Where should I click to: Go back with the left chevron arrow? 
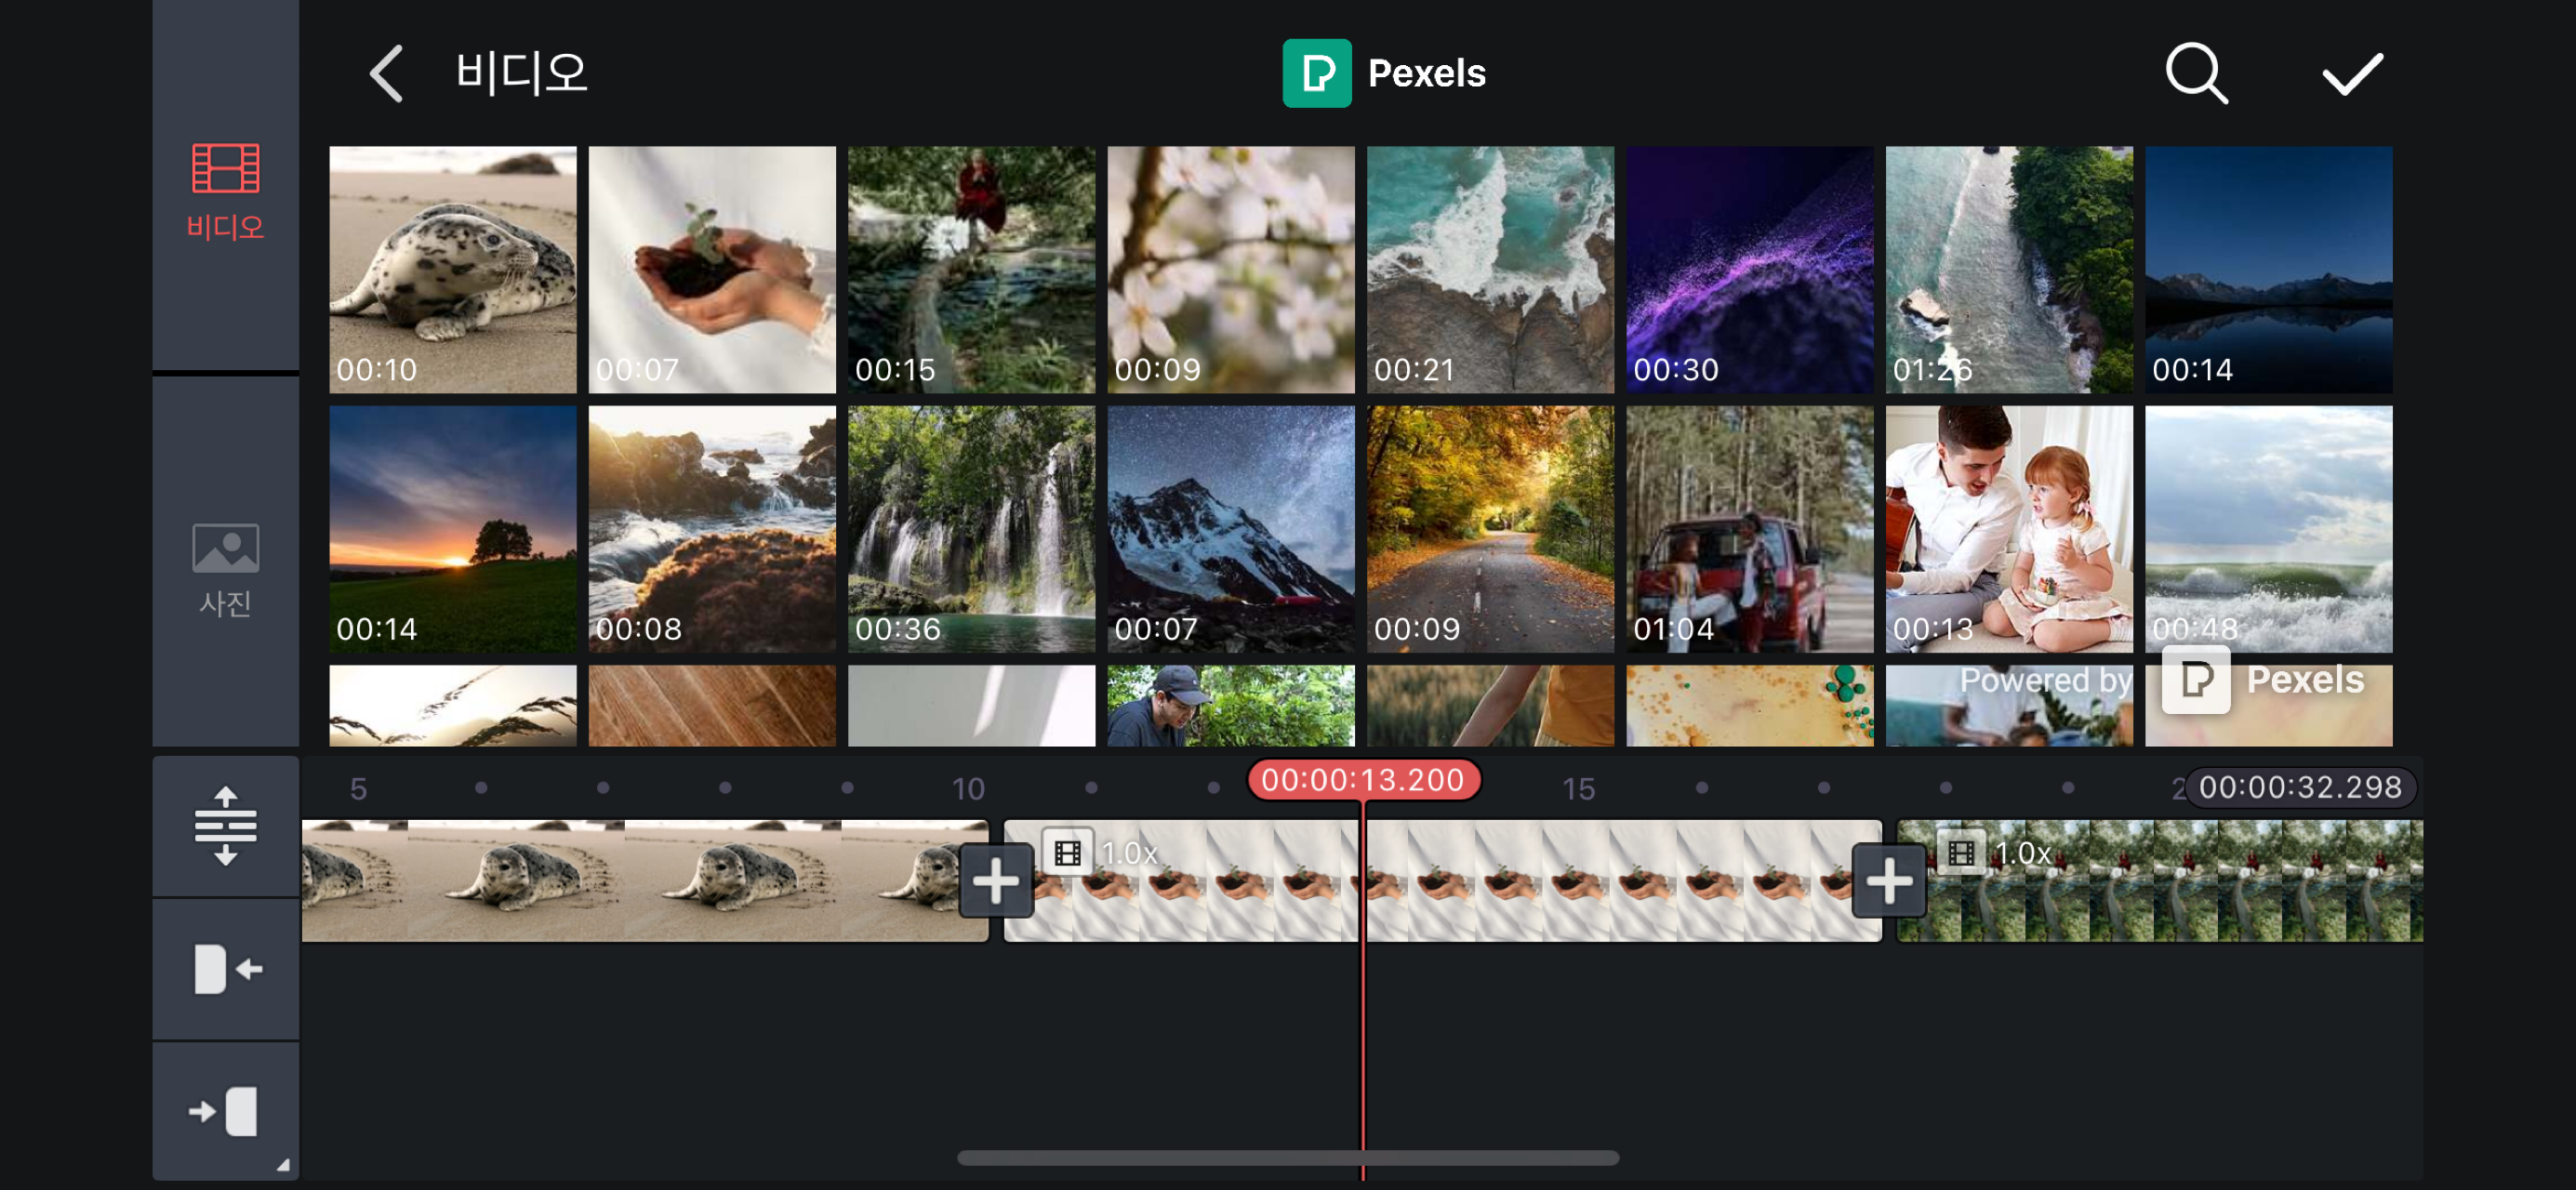(386, 73)
